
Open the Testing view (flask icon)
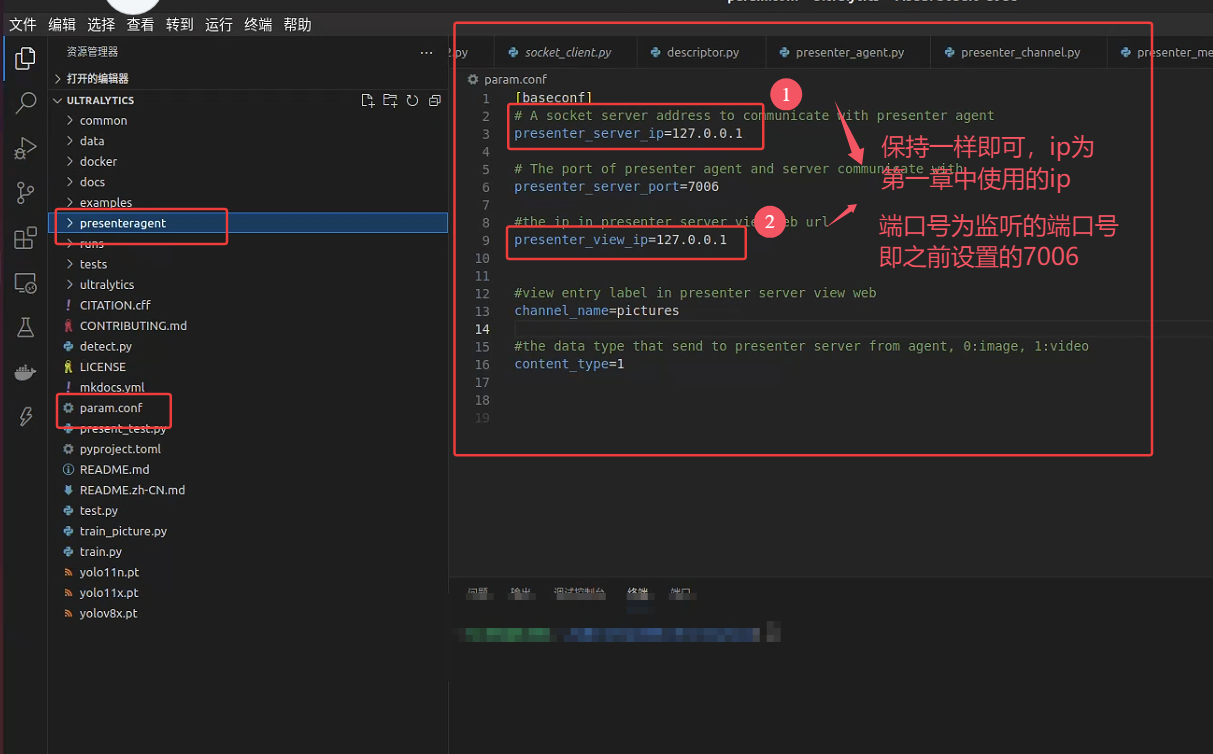(25, 327)
